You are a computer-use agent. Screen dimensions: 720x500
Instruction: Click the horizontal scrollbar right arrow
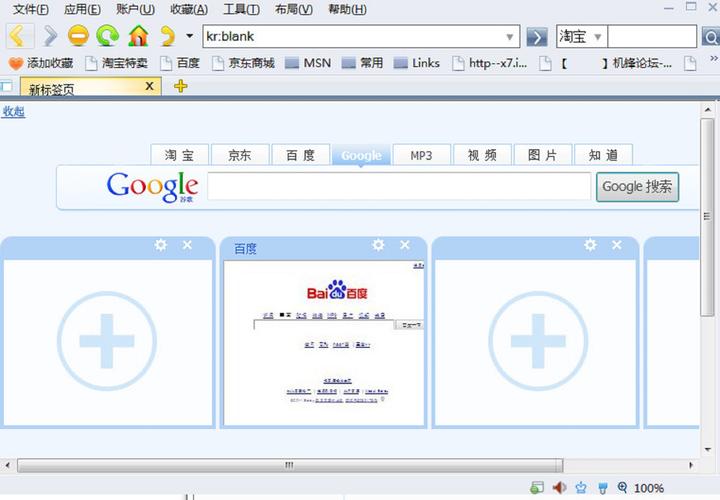[x=691, y=465]
